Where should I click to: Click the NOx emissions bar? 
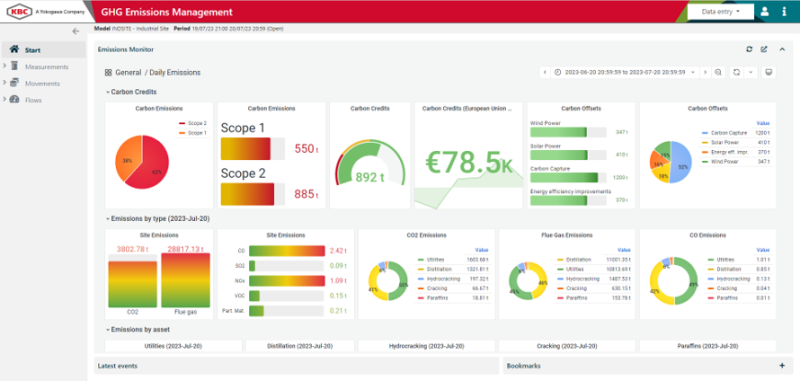(287, 281)
